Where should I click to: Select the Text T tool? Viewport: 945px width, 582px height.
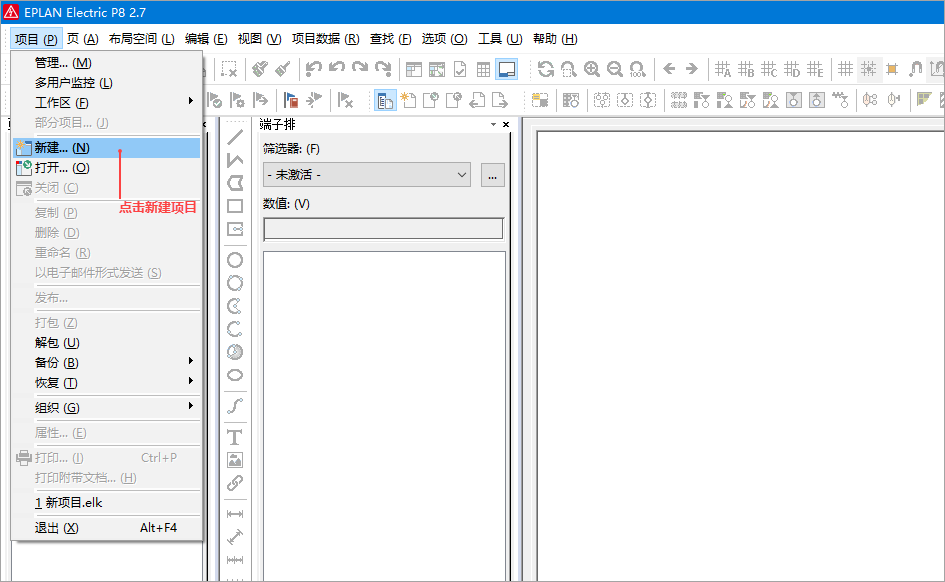pos(235,437)
